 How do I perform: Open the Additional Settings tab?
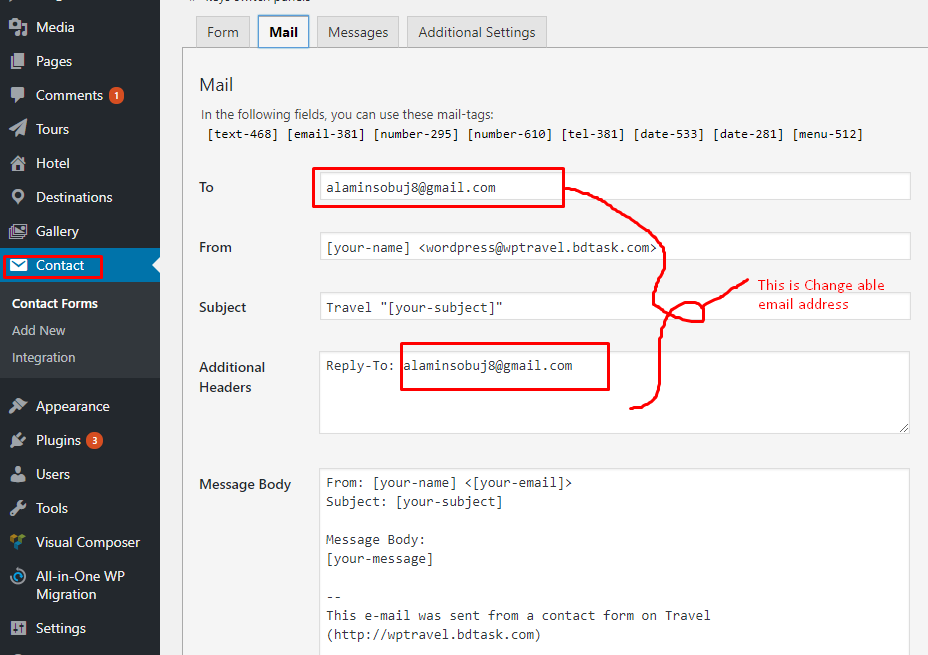477,32
